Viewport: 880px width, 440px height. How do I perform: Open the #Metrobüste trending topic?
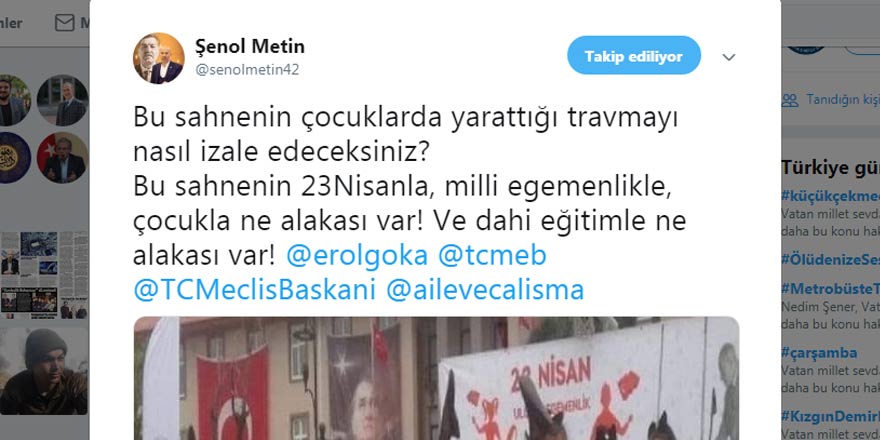tap(831, 289)
